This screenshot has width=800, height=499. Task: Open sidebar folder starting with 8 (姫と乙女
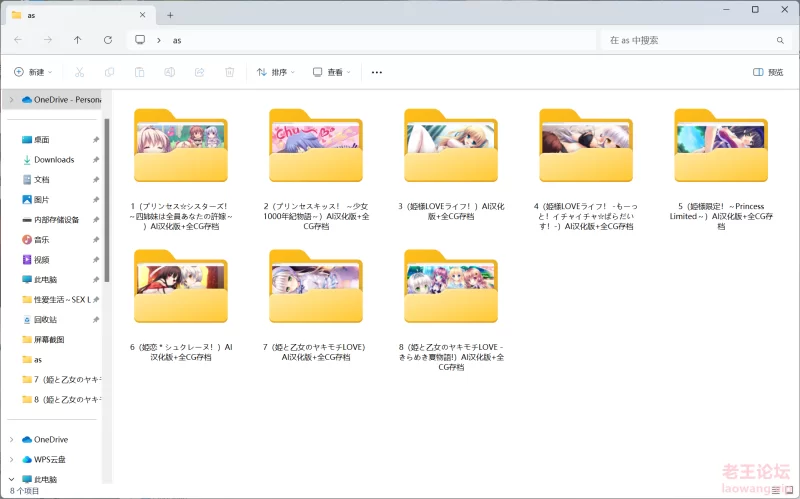point(61,400)
